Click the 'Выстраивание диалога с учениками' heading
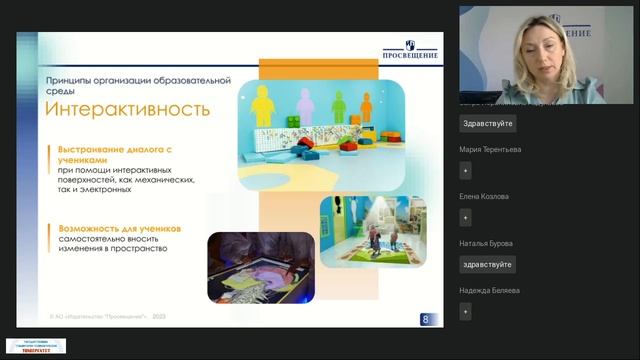This screenshot has width=640, height=360. pyautogui.click(x=115, y=155)
